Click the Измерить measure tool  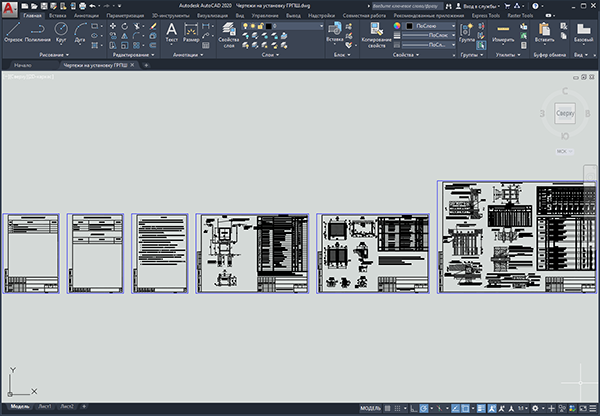[503, 33]
